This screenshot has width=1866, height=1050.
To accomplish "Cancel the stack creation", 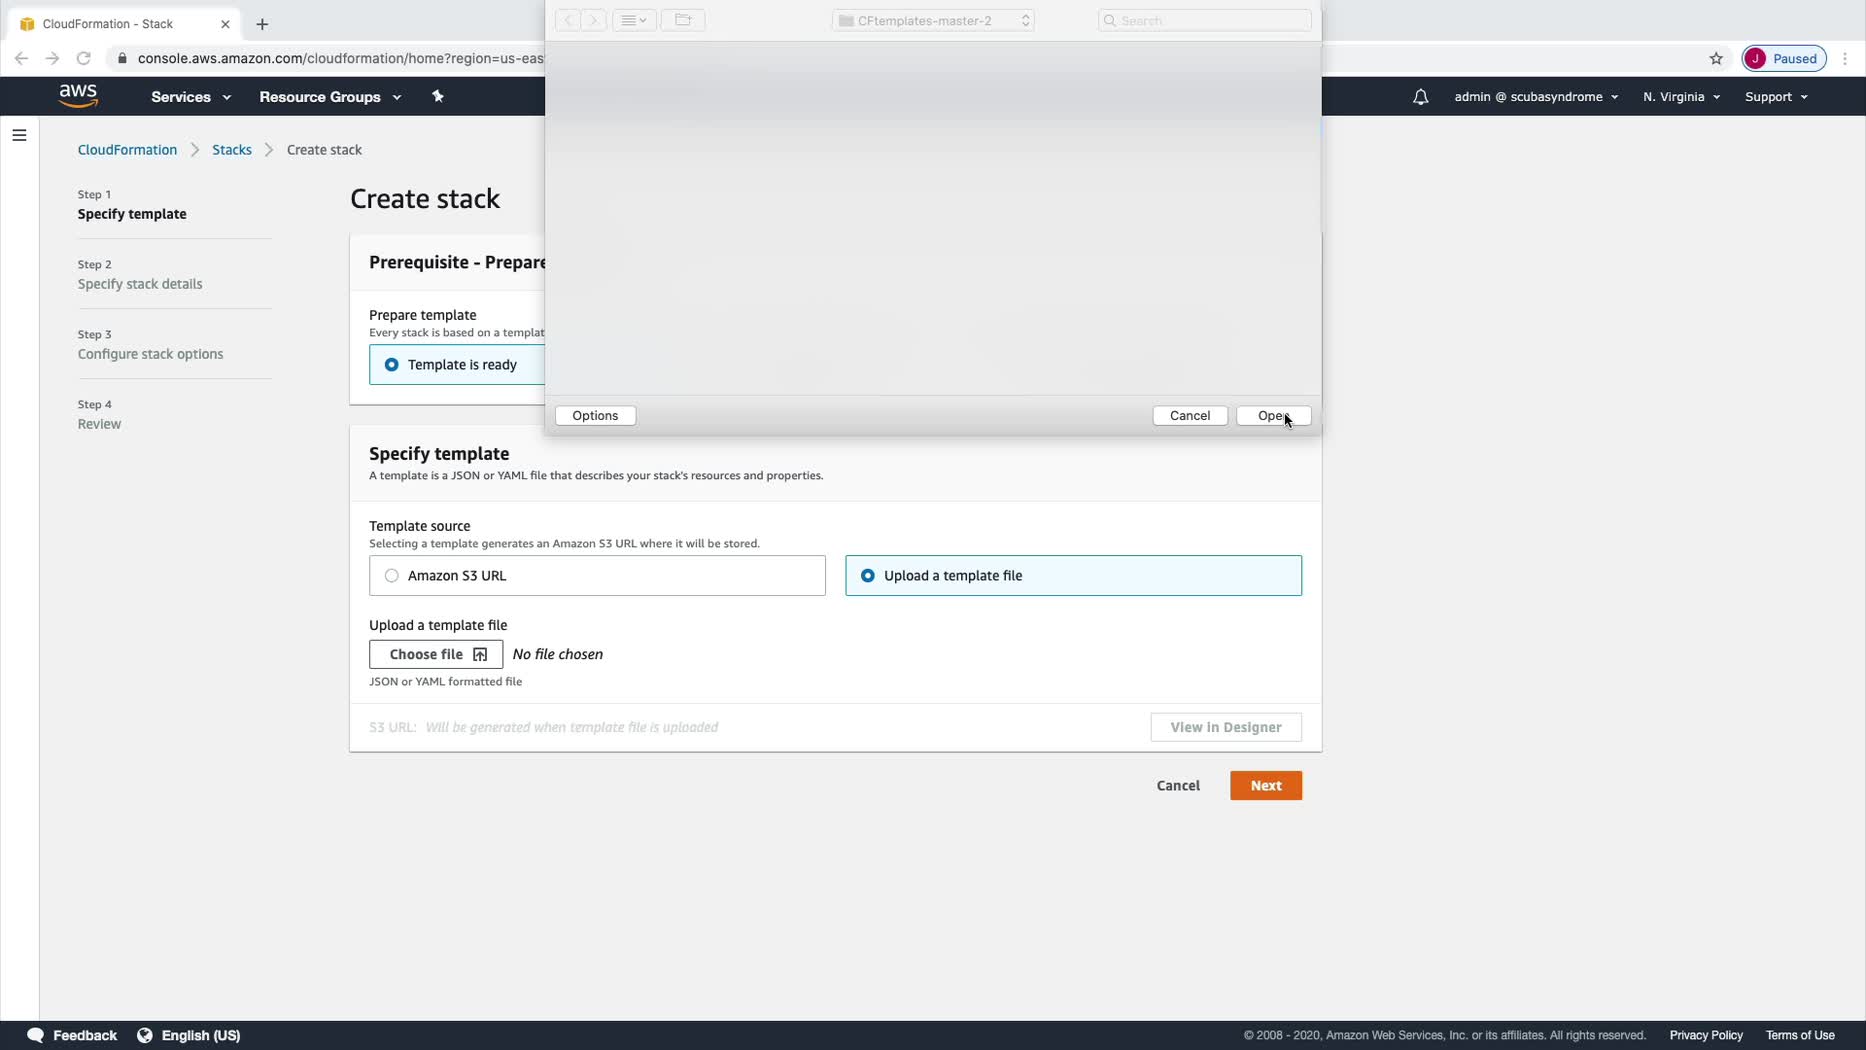I will pos(1178,786).
